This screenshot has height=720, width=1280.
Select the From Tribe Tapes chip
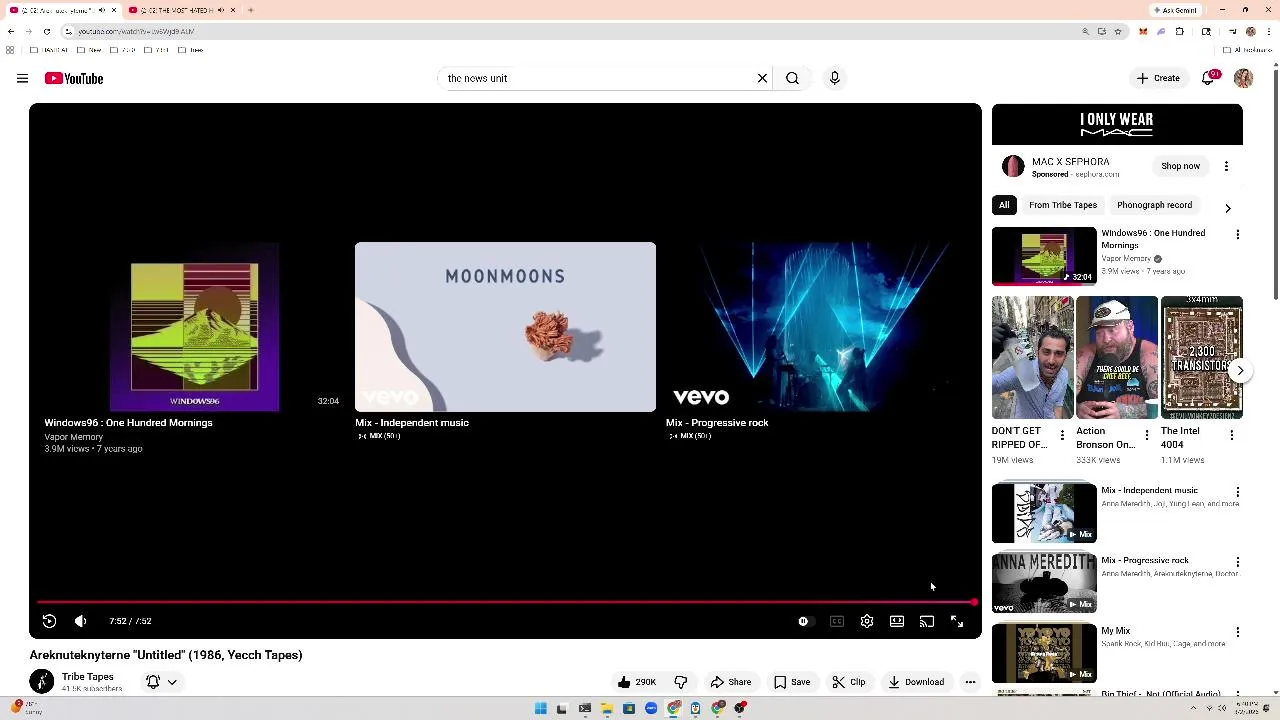pos(1063,205)
